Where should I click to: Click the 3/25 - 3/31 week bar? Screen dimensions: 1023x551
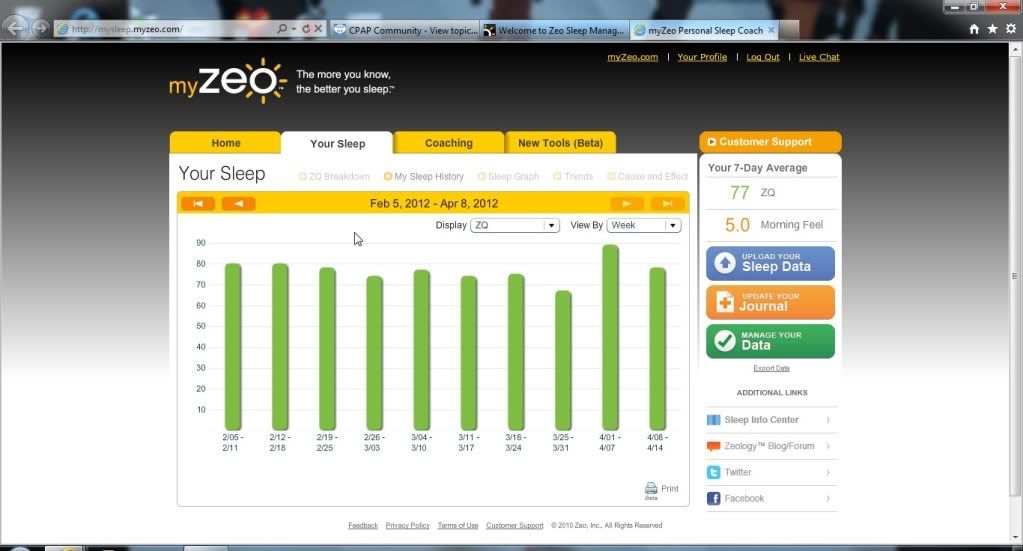(x=563, y=361)
